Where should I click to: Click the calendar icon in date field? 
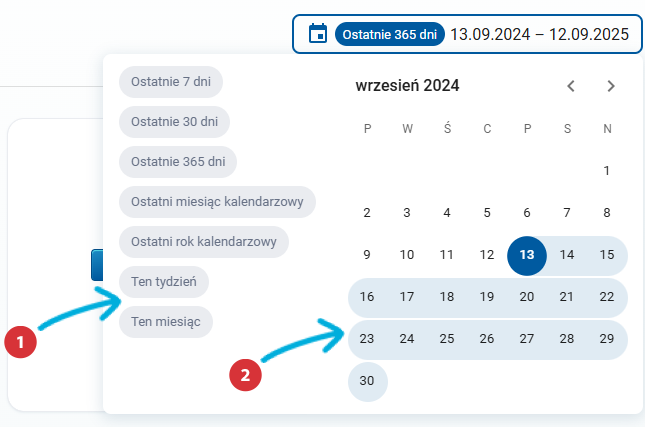318,34
